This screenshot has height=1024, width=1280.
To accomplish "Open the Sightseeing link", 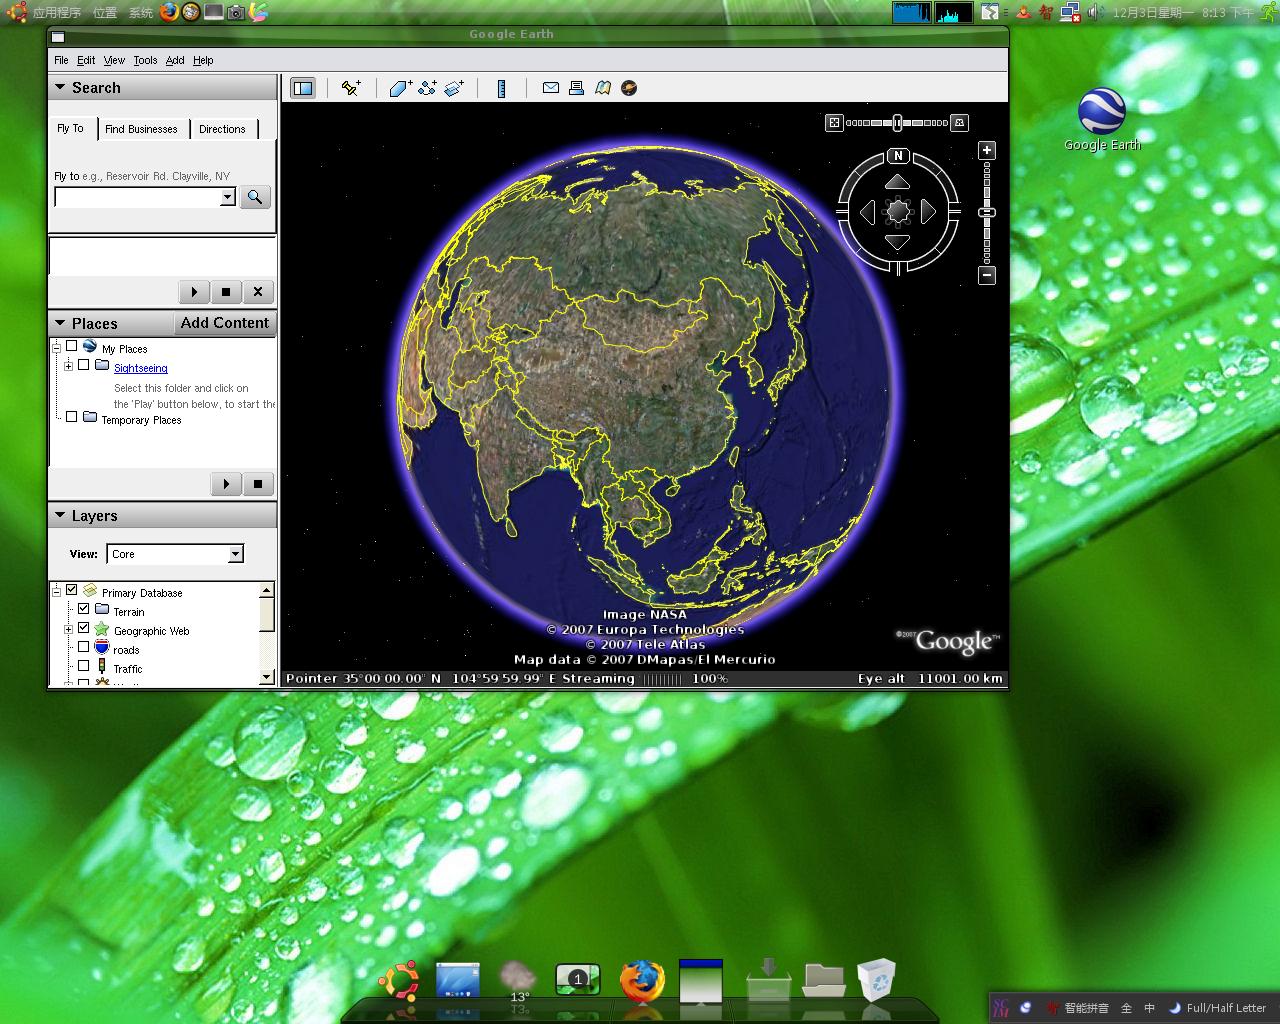I will 141,368.
